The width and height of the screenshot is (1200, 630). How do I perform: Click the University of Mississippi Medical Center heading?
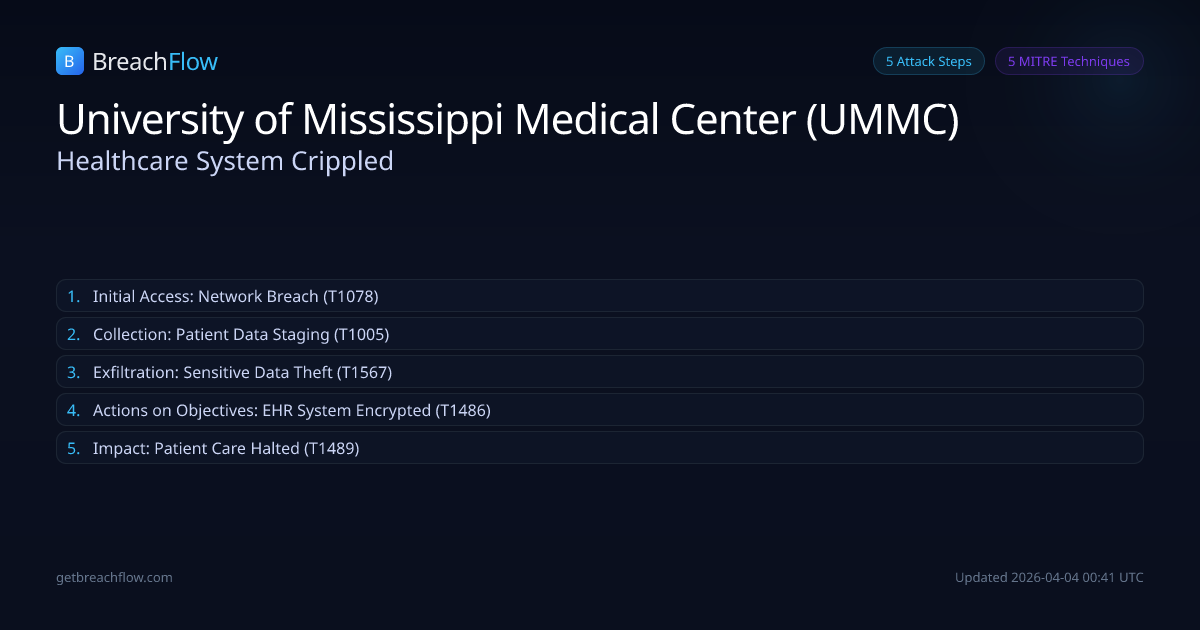tap(508, 120)
